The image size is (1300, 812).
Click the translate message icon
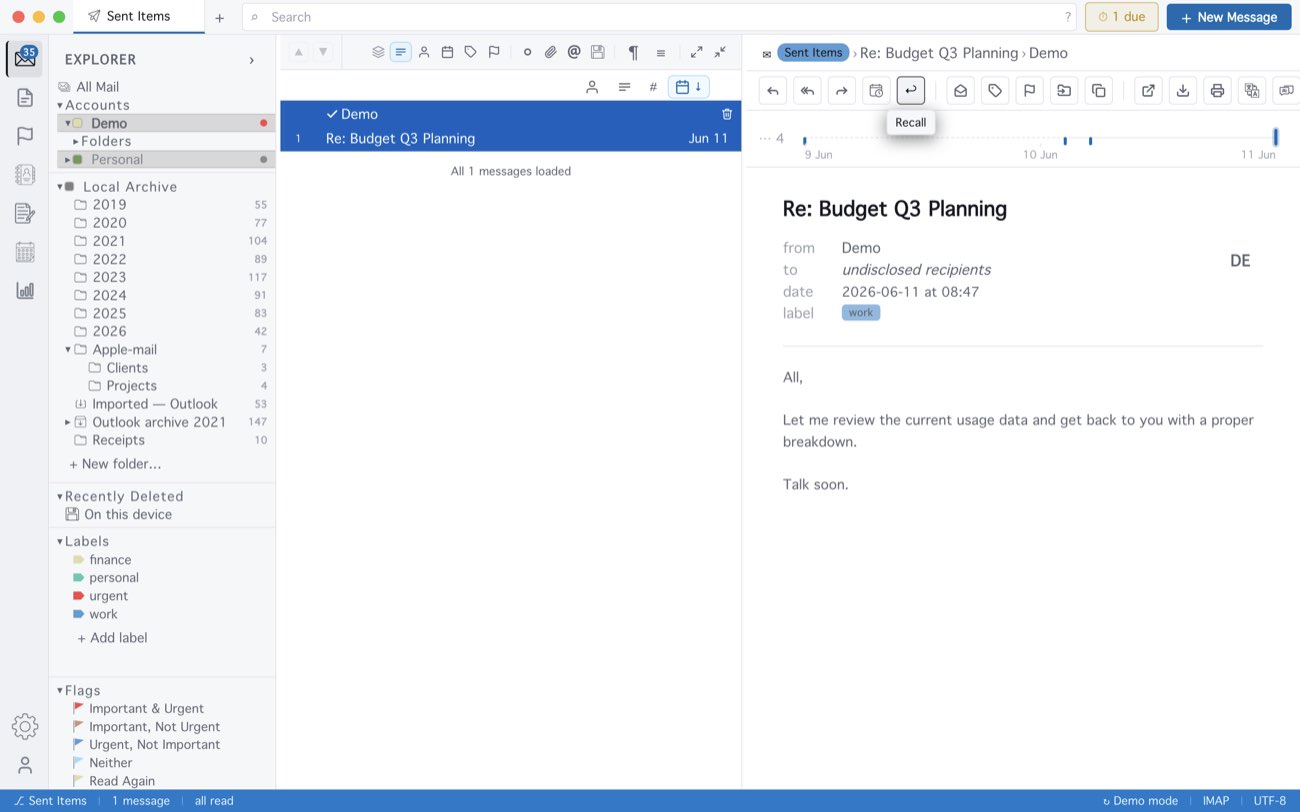[x=1251, y=91]
